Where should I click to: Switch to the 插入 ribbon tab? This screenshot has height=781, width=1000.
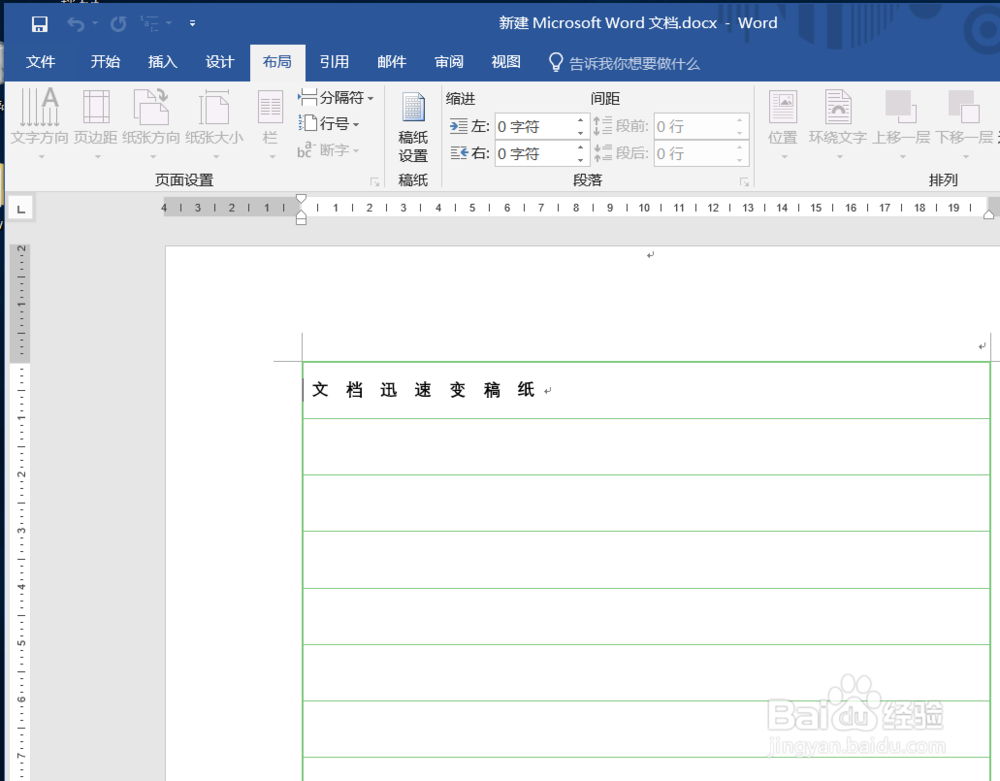162,62
